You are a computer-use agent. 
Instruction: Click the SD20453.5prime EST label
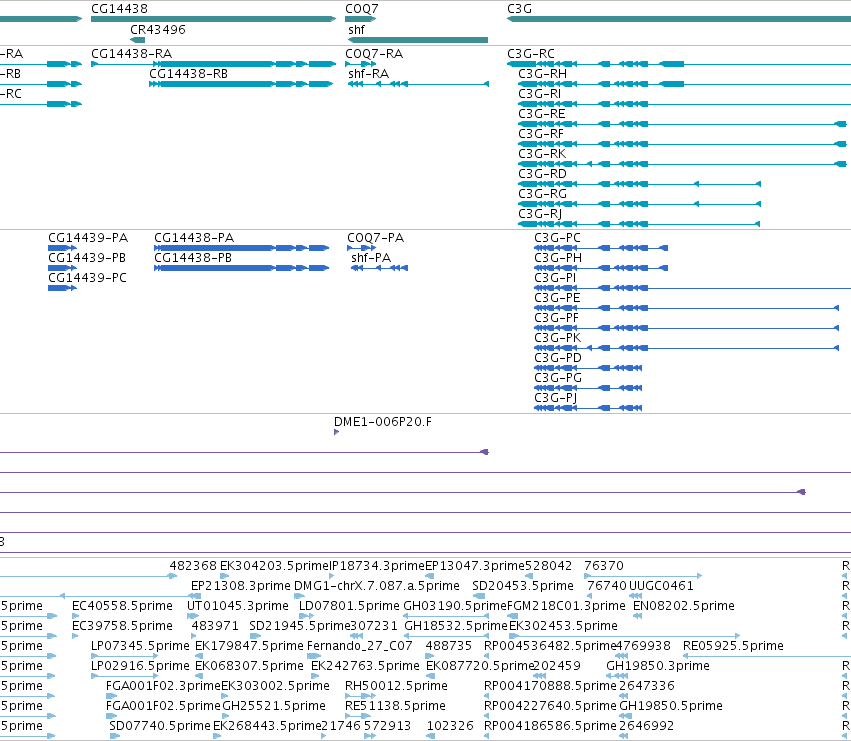tap(523, 586)
